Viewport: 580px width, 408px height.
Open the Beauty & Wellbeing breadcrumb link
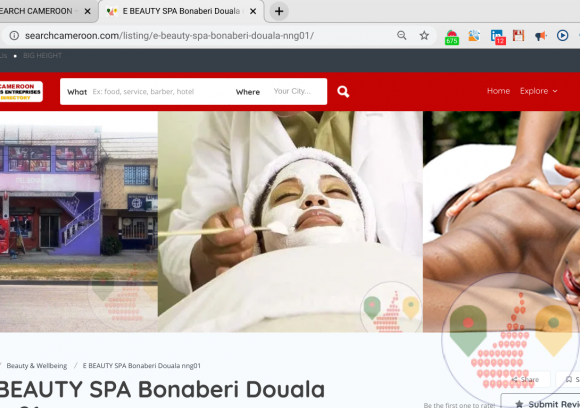click(x=37, y=366)
